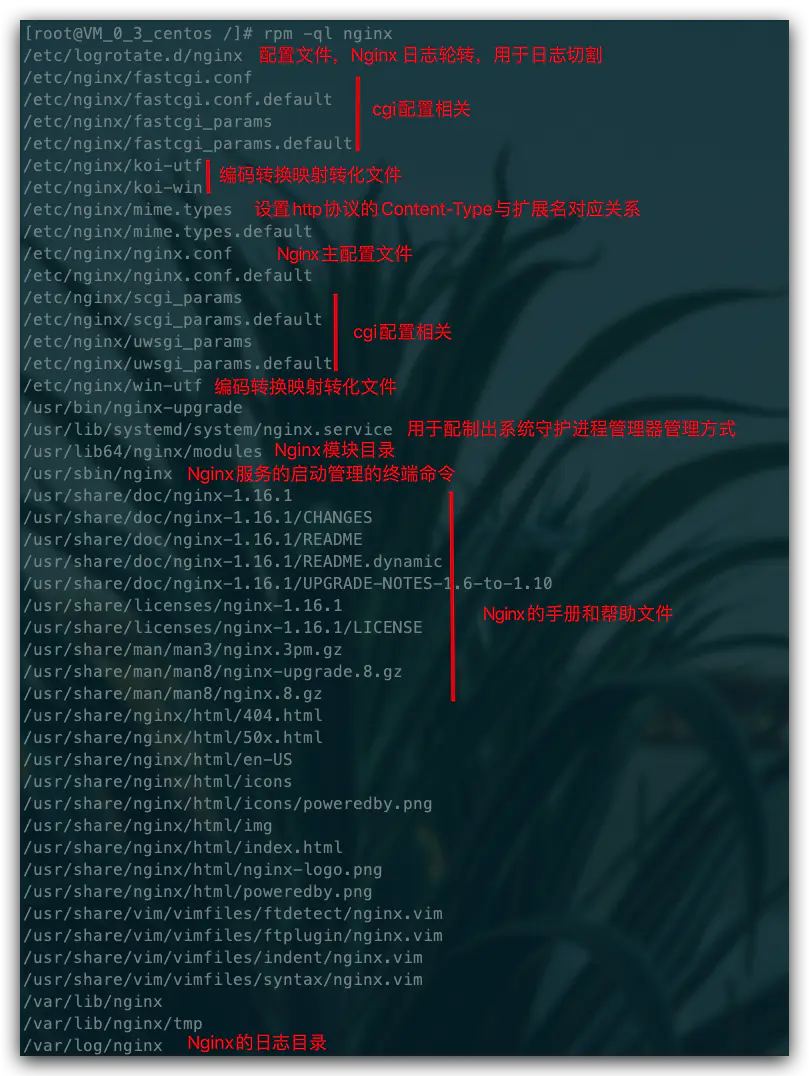
Task: Select the /usr/share/nginx/html/index.html line
Action: (183, 847)
